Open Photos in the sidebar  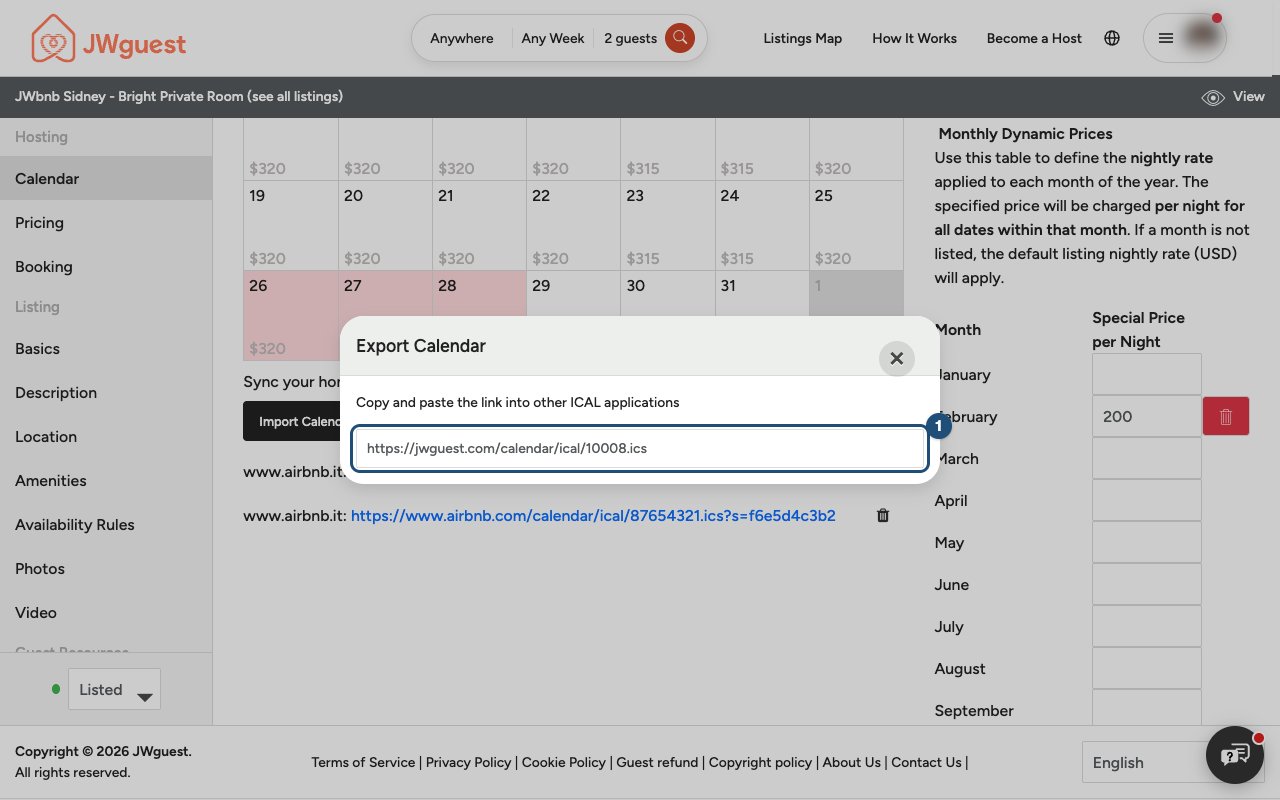[x=106, y=569]
